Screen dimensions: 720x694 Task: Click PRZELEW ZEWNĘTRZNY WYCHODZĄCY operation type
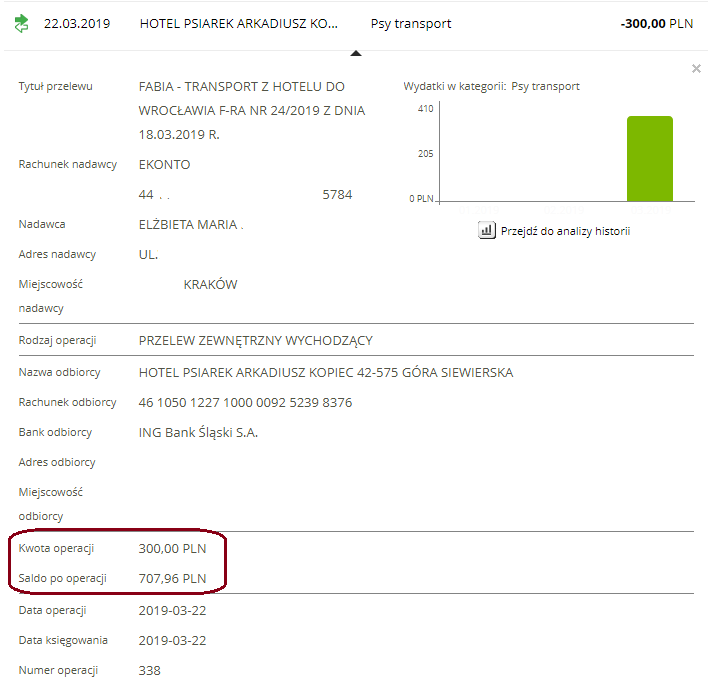pos(255,341)
